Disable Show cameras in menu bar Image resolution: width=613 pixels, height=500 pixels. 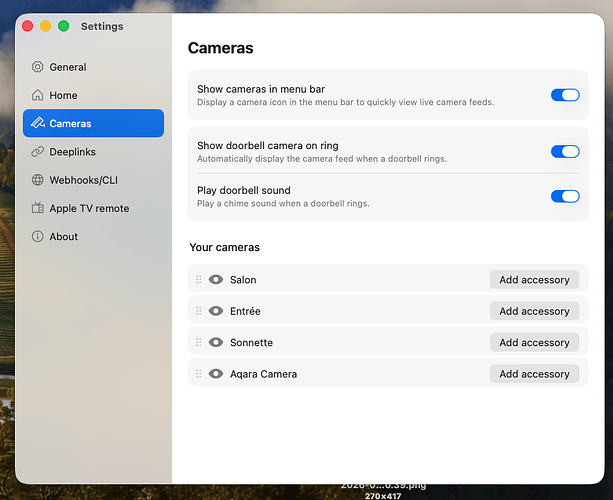pos(564,95)
